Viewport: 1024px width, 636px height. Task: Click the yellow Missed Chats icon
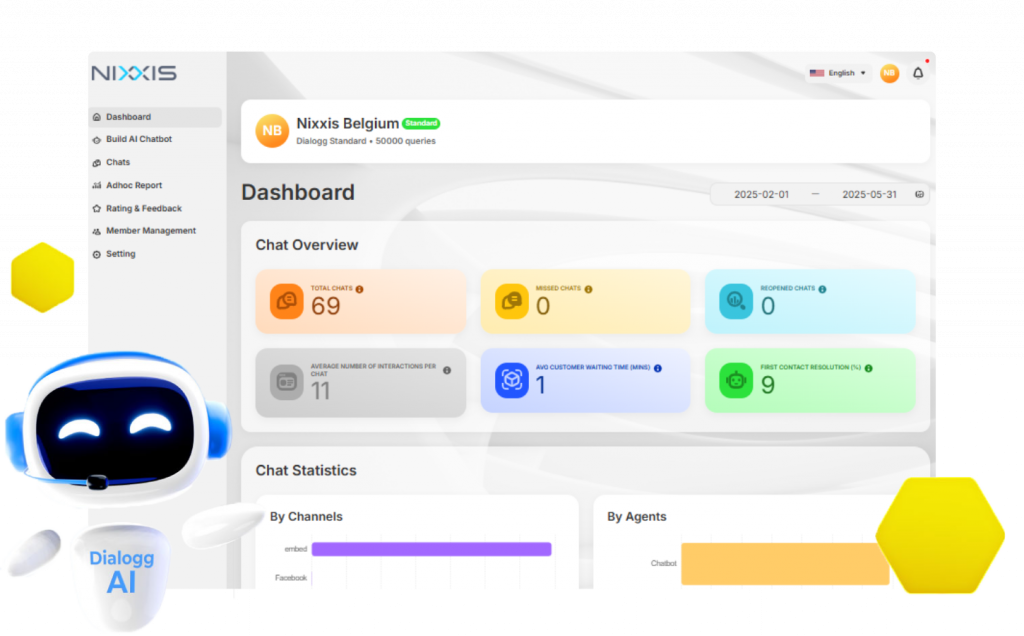511,301
